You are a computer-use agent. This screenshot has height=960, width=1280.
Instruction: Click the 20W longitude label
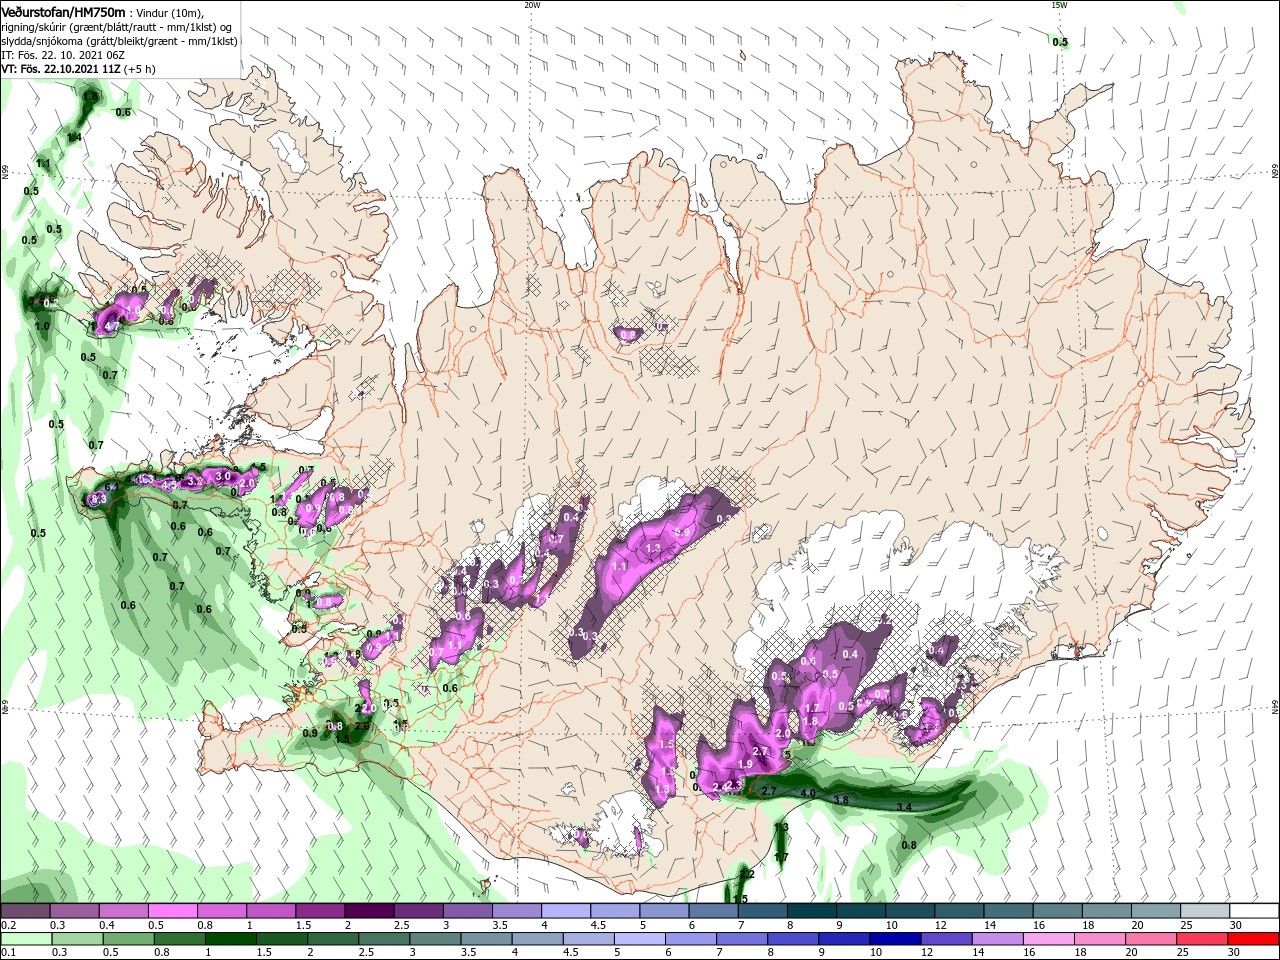point(532,5)
